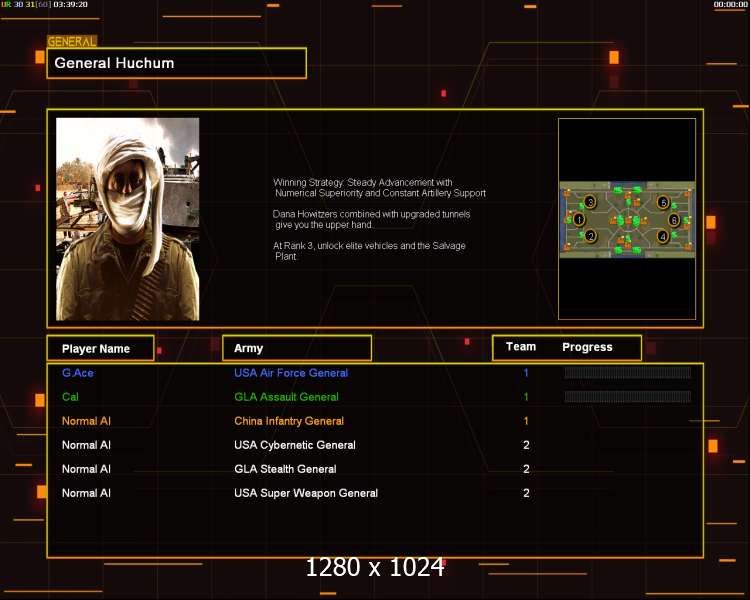Click USA Air Force General army entry

[x=291, y=373]
